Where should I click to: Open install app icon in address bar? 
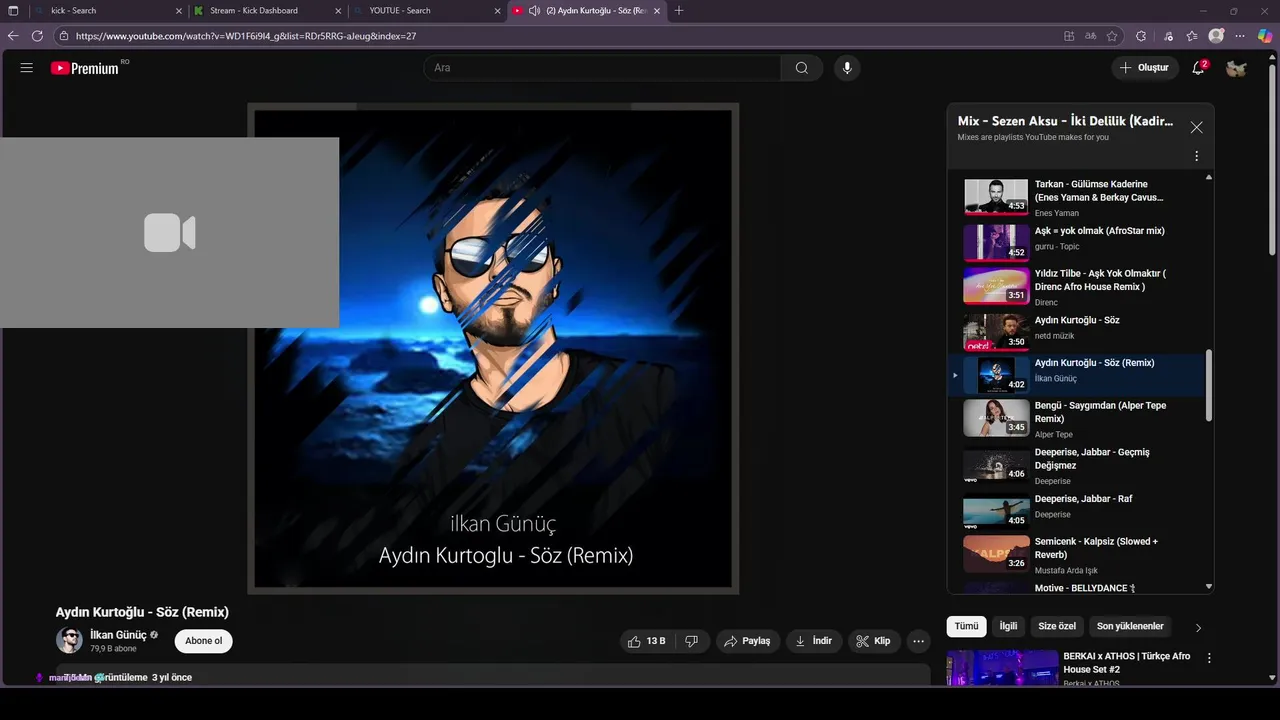(x=1069, y=36)
